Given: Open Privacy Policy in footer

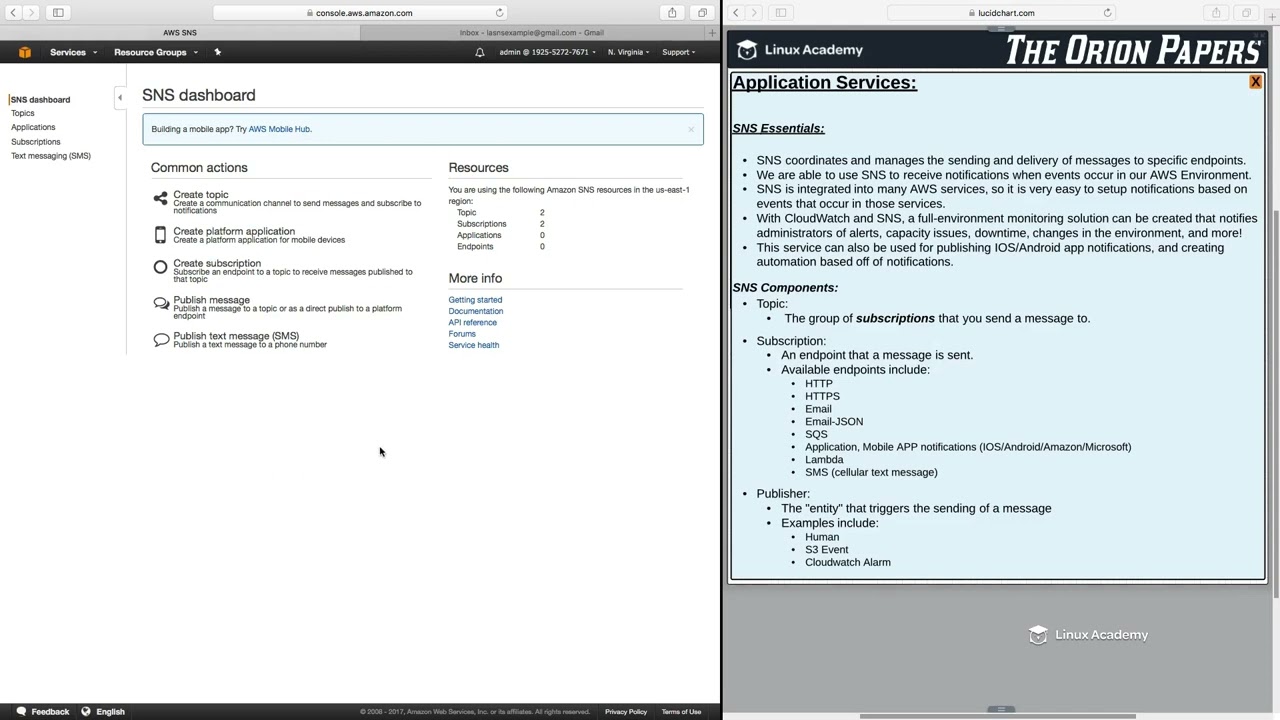Looking at the screenshot, I should pos(626,712).
